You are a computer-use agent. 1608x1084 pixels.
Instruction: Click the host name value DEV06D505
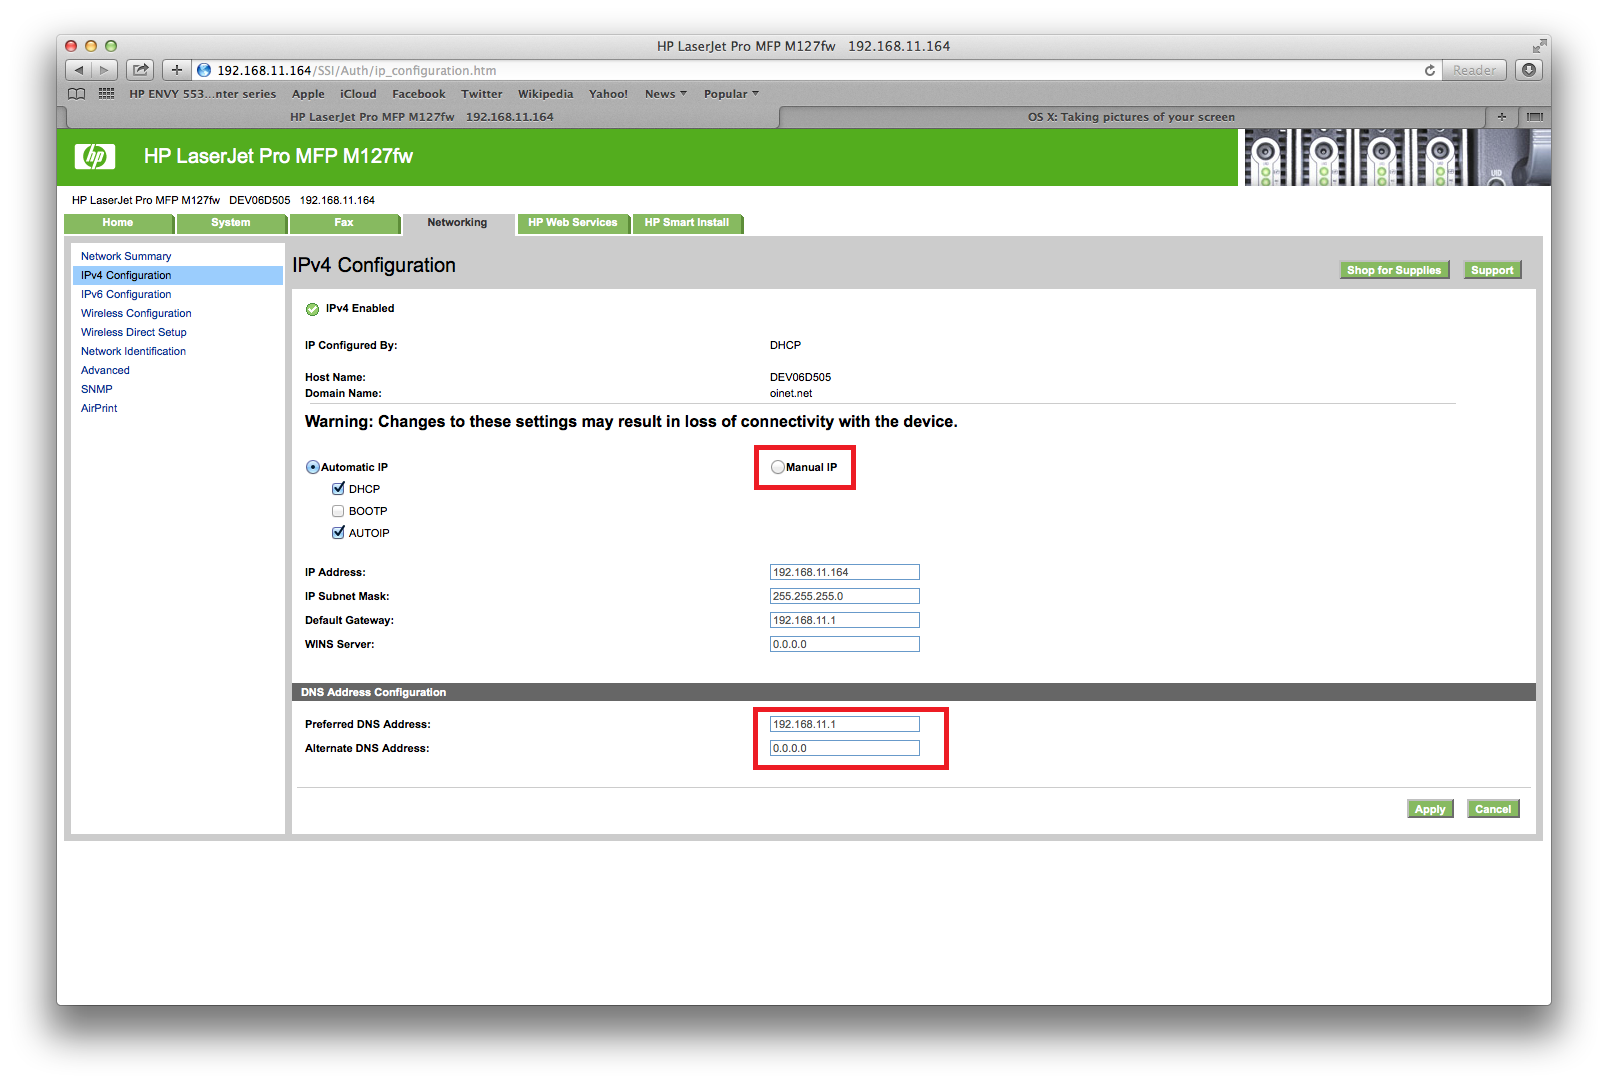[x=800, y=377]
